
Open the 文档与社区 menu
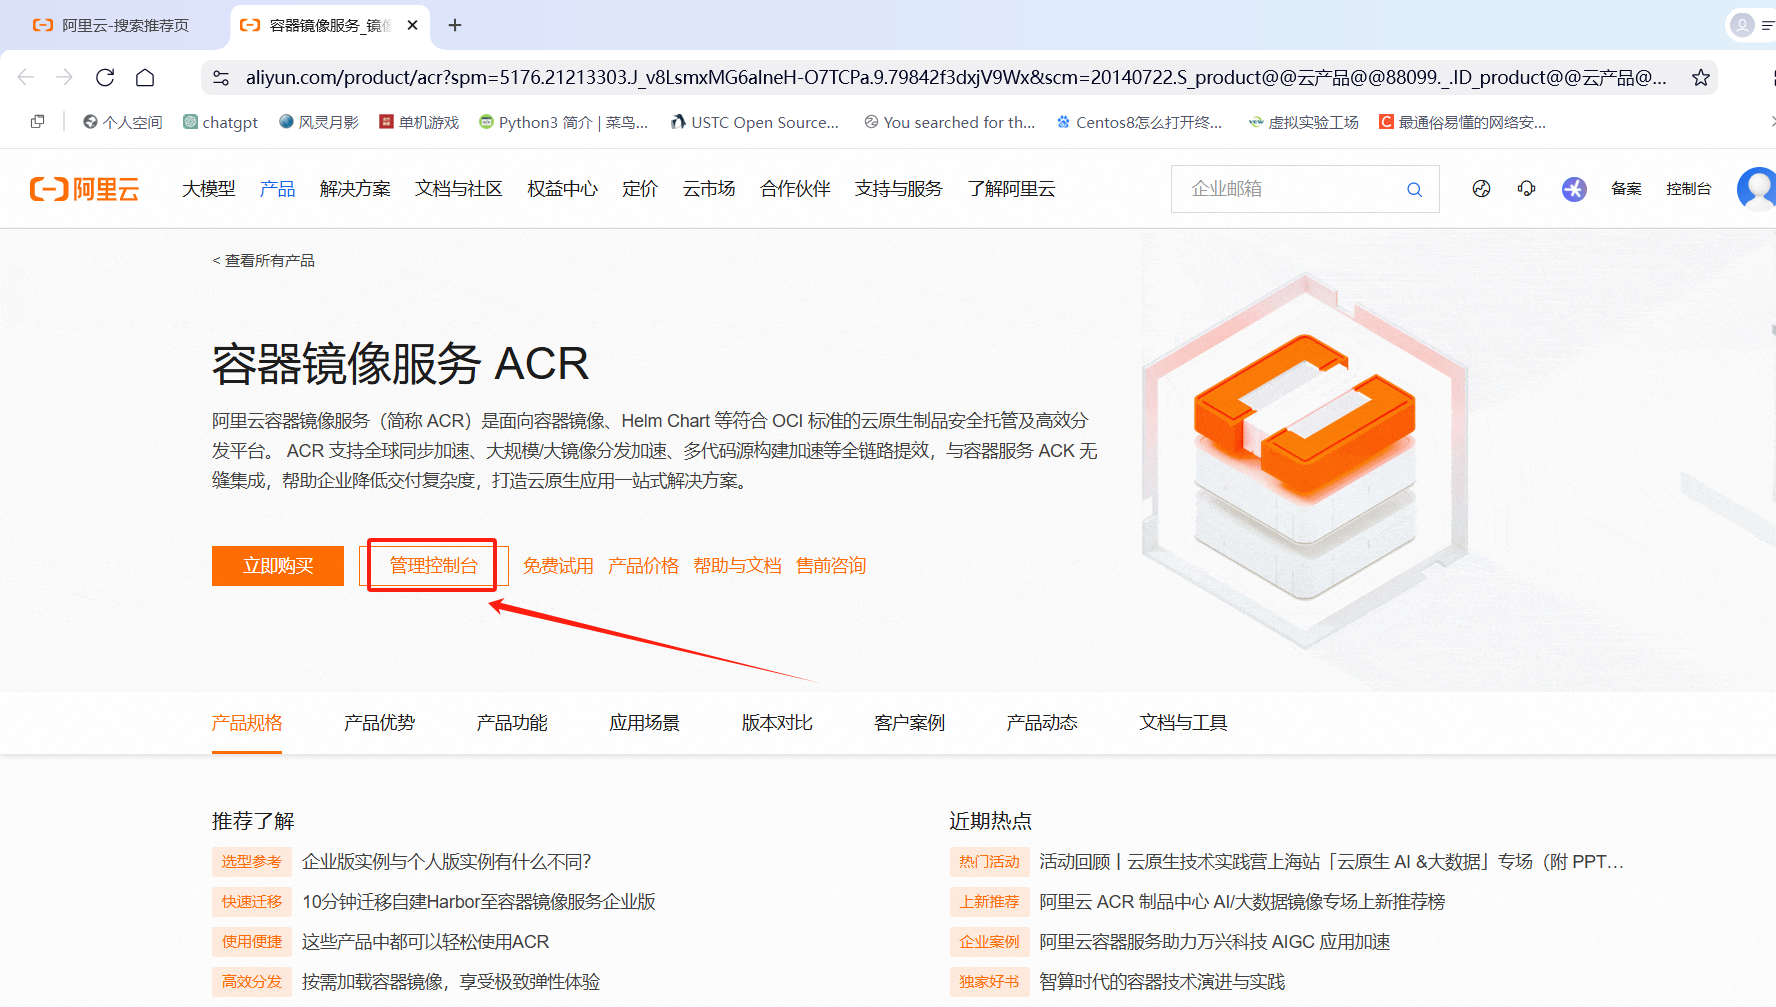pyautogui.click(x=458, y=189)
